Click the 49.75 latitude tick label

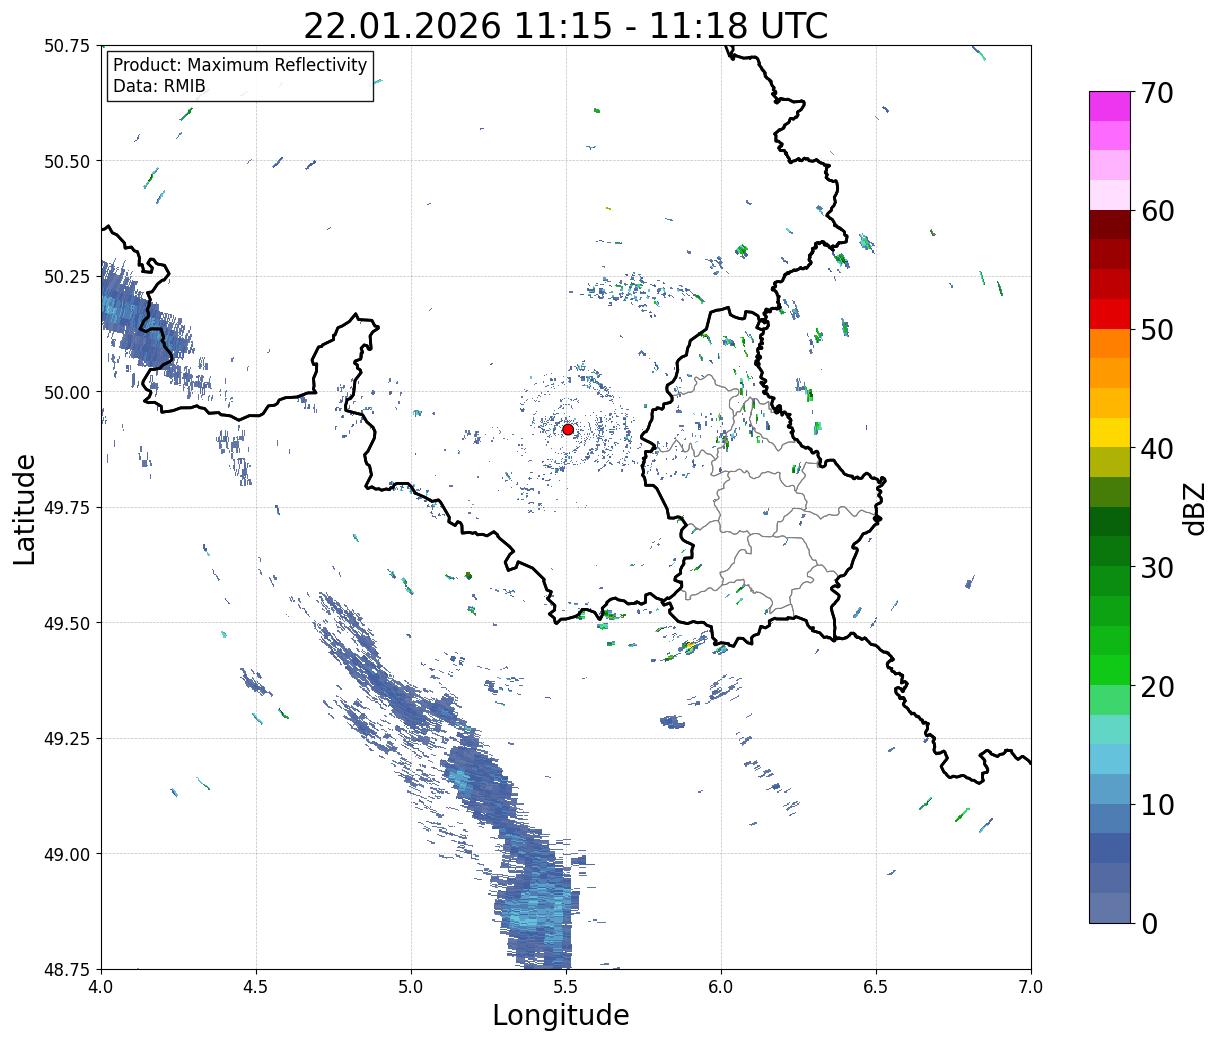[x=67, y=508]
